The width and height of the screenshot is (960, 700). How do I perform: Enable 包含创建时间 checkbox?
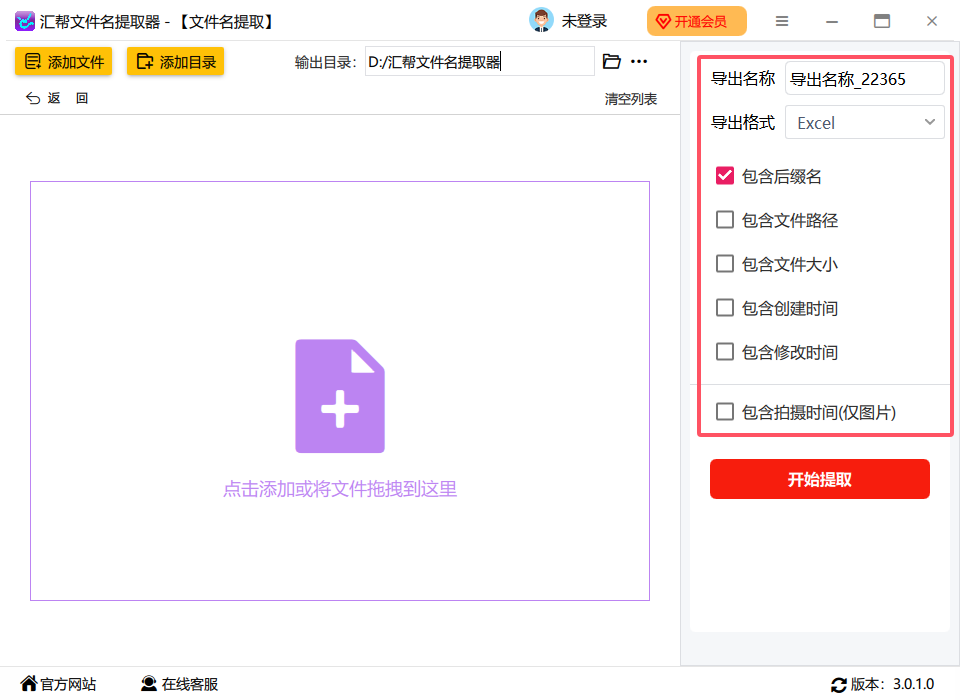[x=725, y=308]
